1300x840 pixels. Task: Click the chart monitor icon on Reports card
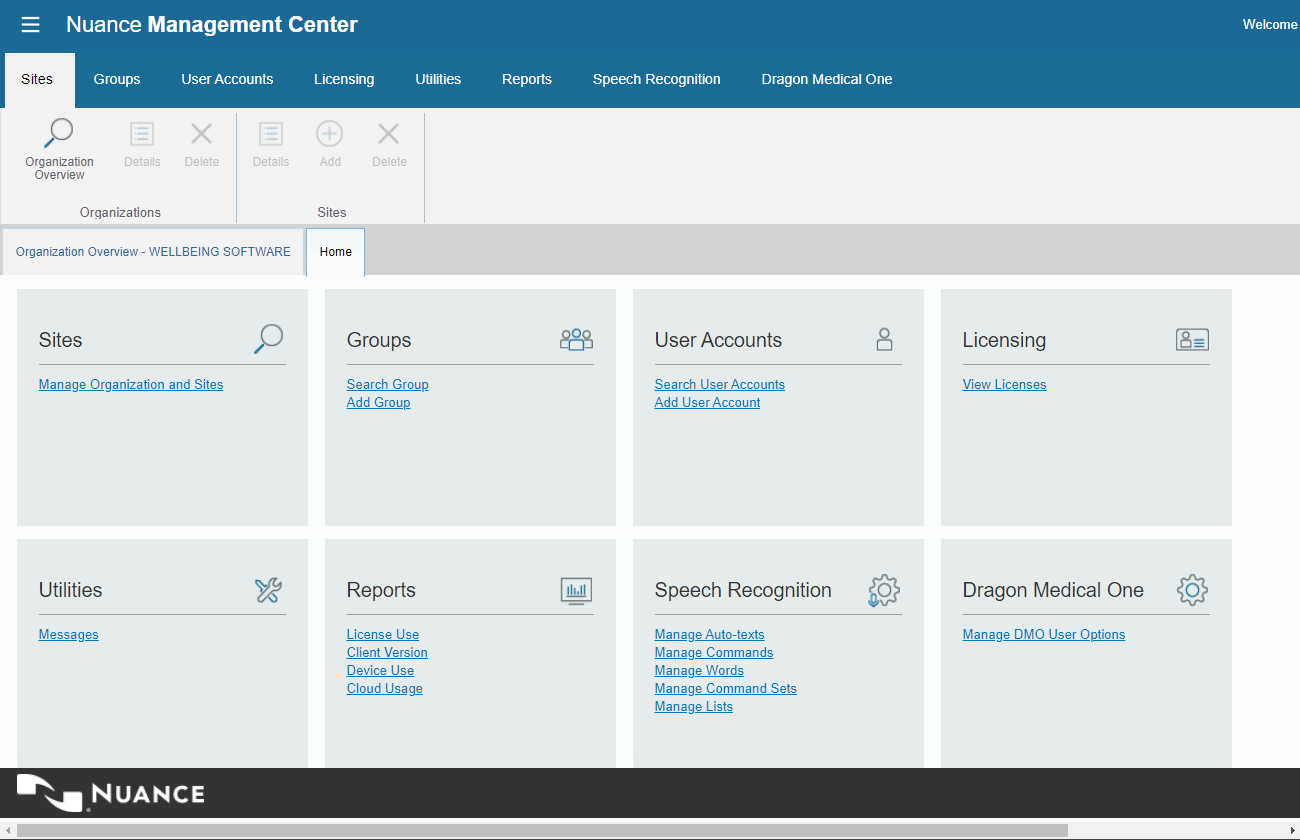point(576,591)
